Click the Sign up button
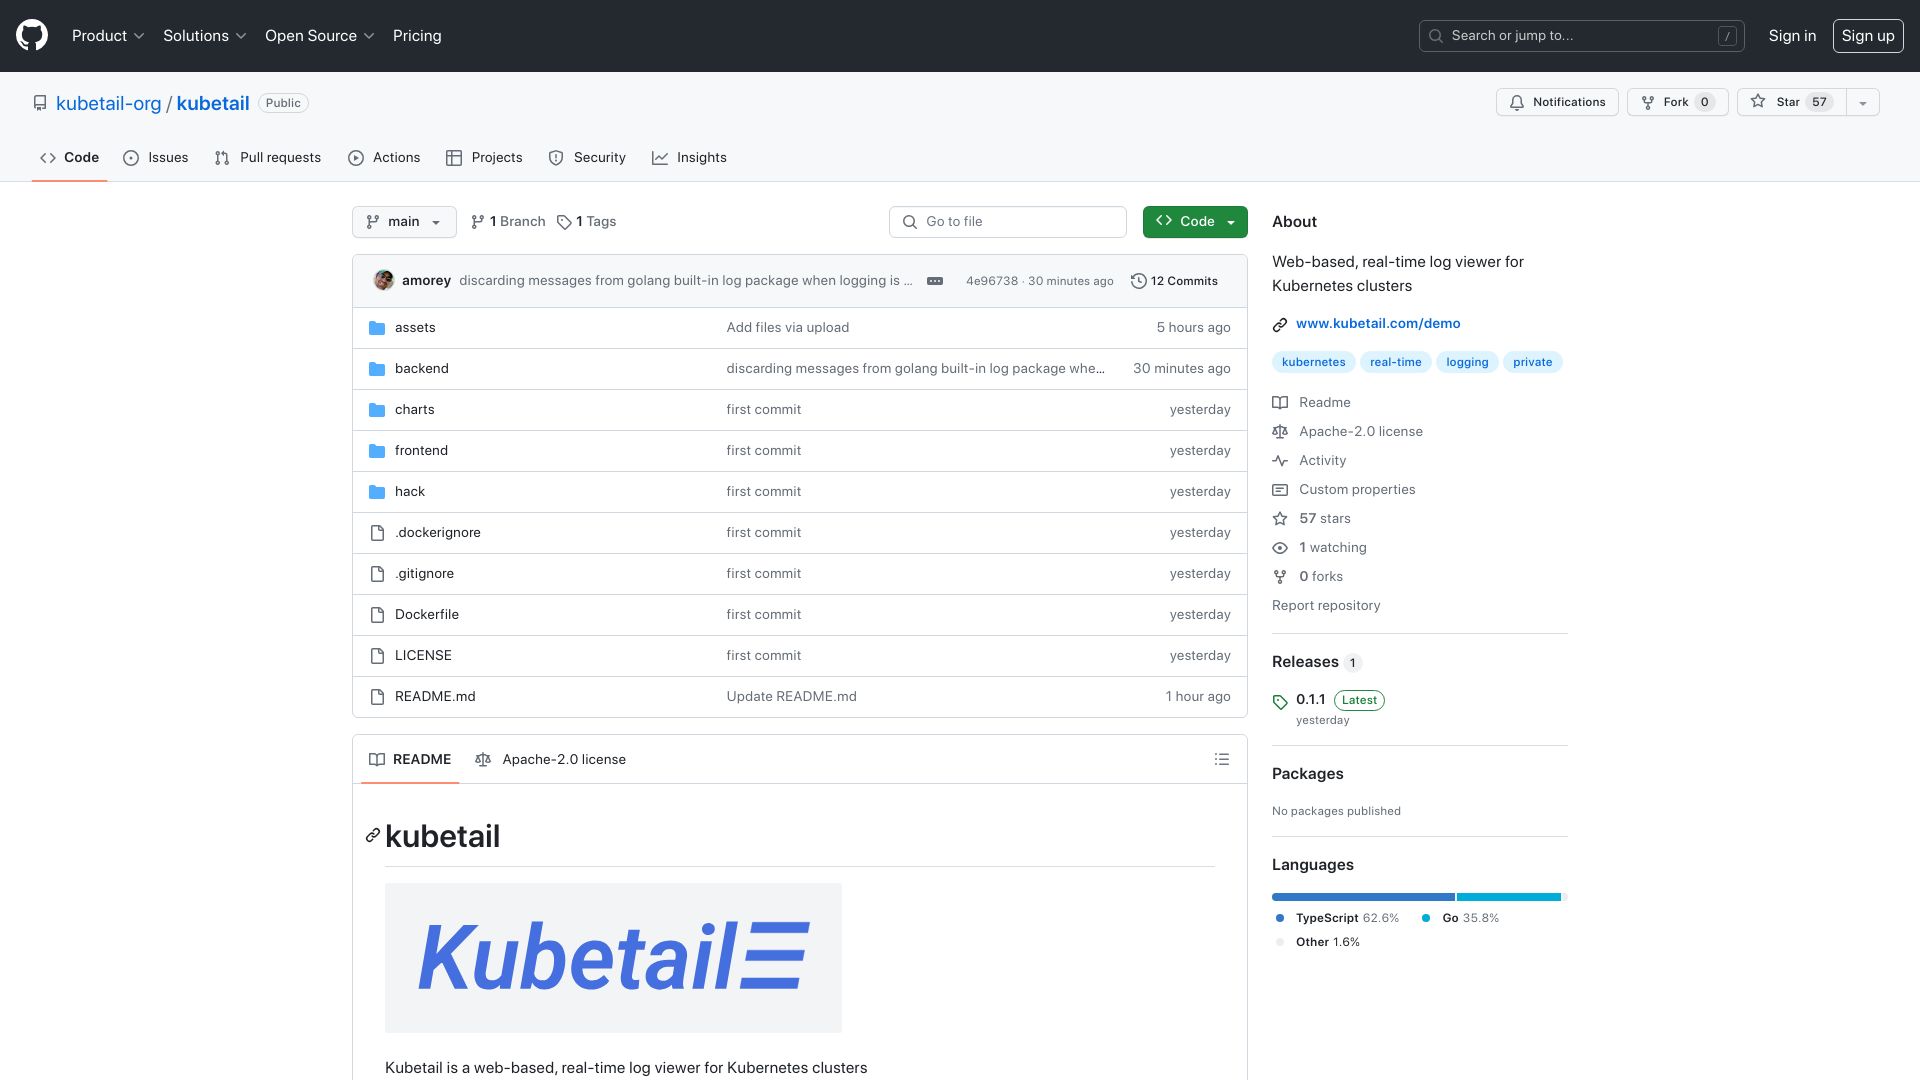Screen dimensions: 1920x1080 [1868, 36]
